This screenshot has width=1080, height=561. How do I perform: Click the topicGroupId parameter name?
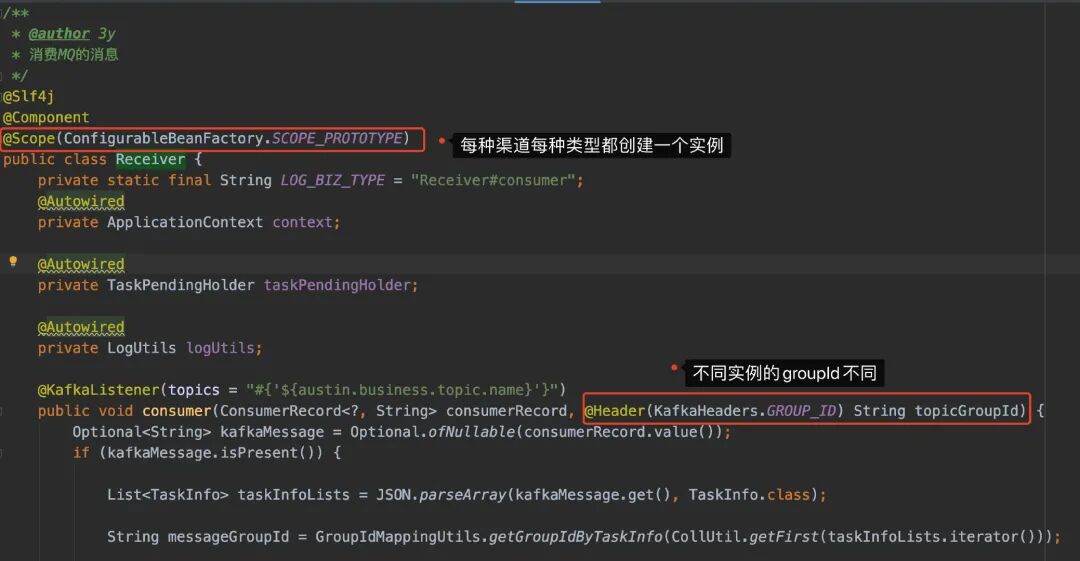click(x=966, y=411)
